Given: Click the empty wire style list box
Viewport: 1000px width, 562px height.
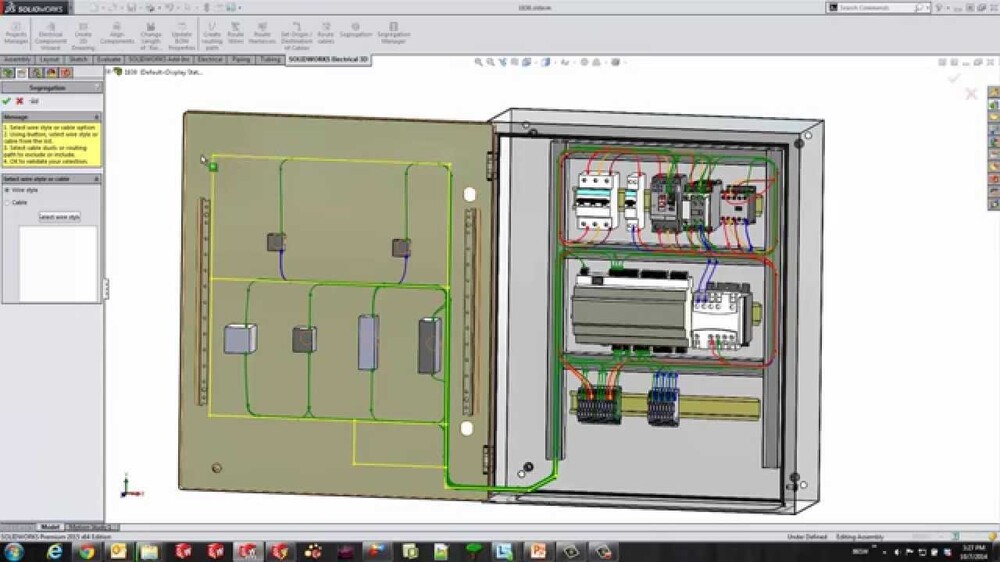Looking at the screenshot, I should tap(58, 262).
